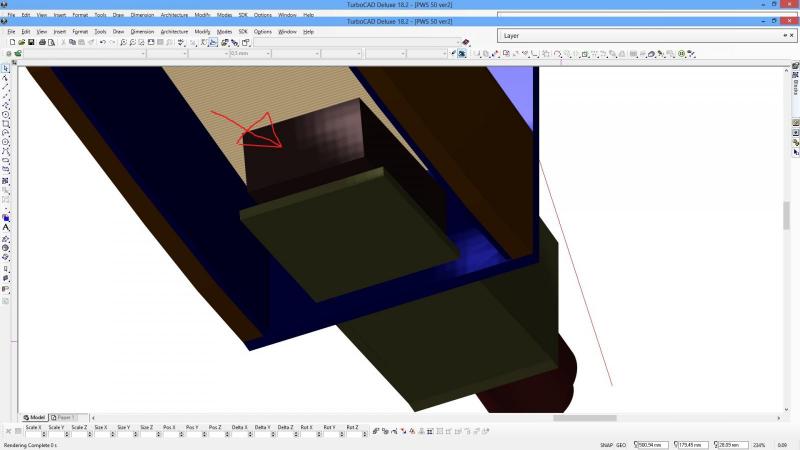Toggle SNAP mode in the status bar
The width and height of the screenshot is (800, 450).
click(606, 444)
